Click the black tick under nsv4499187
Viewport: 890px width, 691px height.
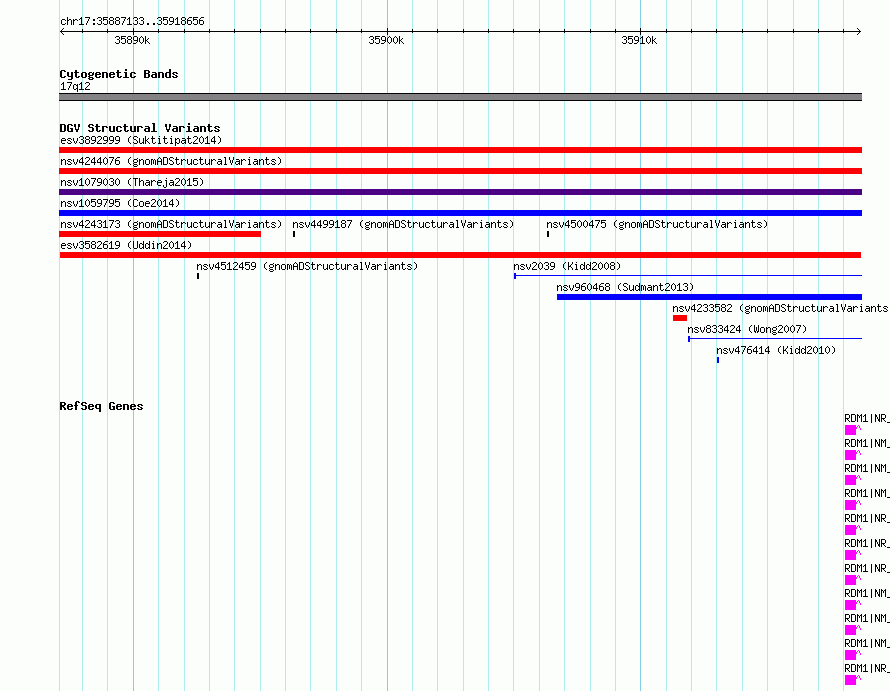tap(294, 234)
